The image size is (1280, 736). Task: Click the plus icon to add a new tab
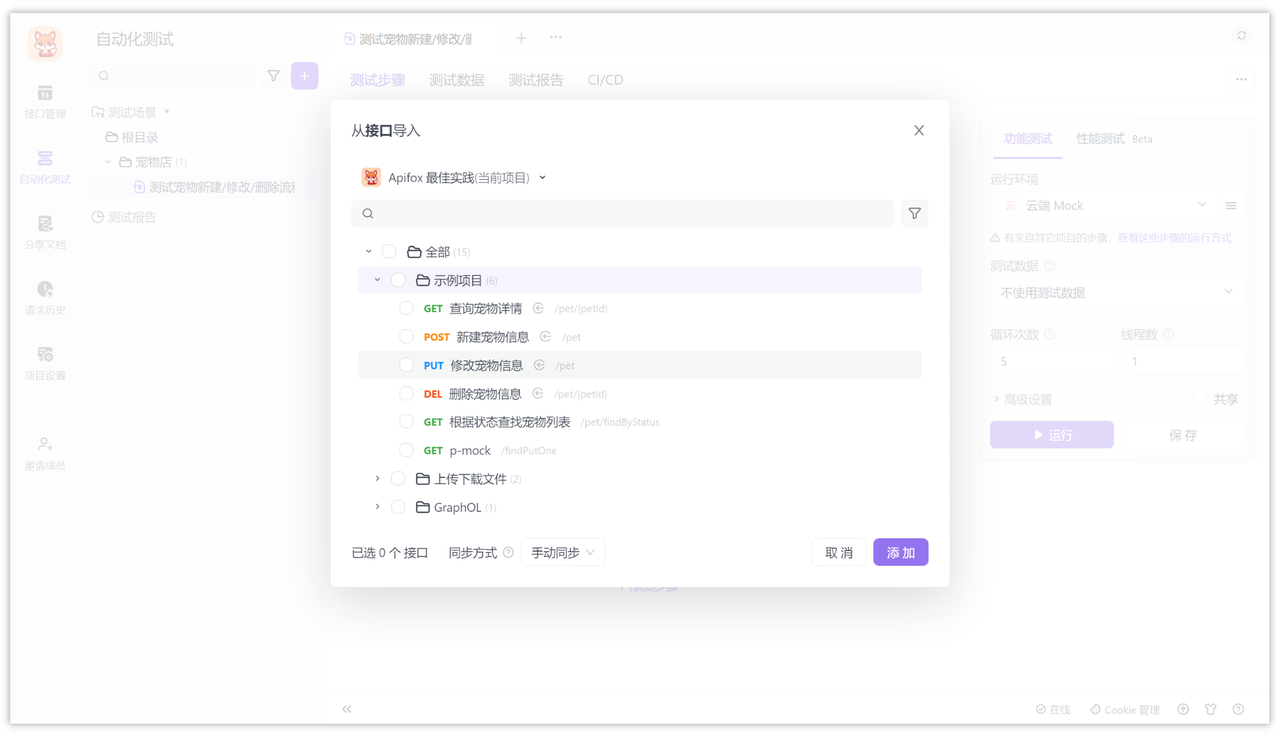pyautogui.click(x=521, y=38)
